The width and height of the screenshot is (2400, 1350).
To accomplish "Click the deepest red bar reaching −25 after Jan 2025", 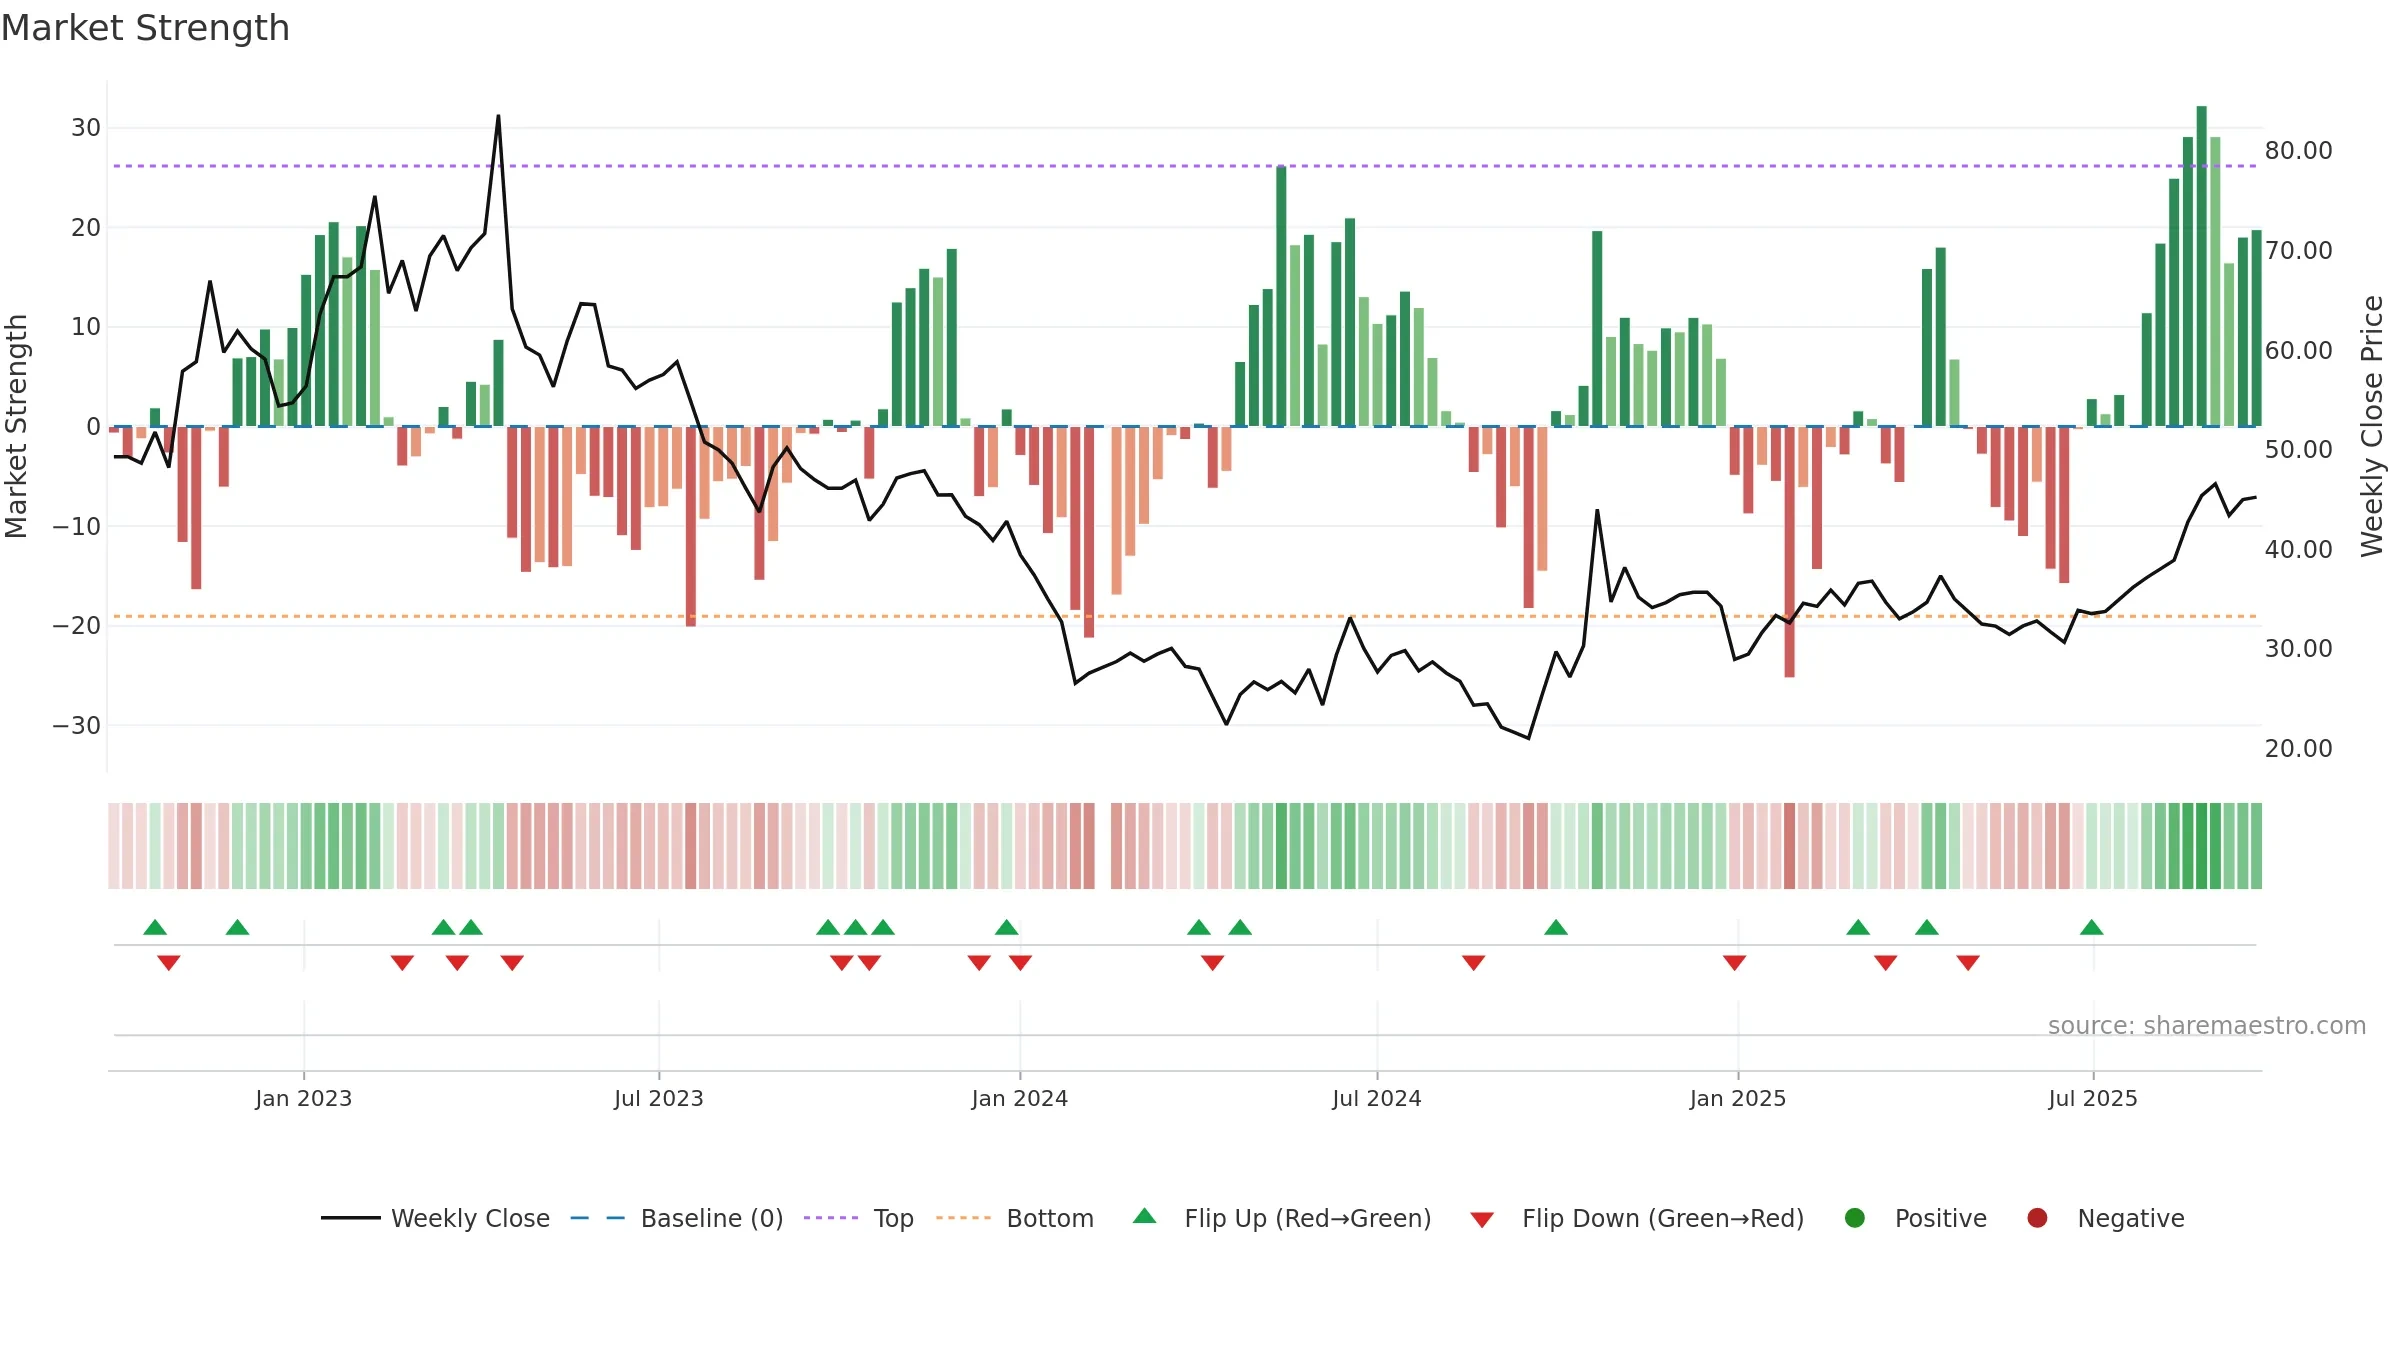I will click(x=1789, y=552).
